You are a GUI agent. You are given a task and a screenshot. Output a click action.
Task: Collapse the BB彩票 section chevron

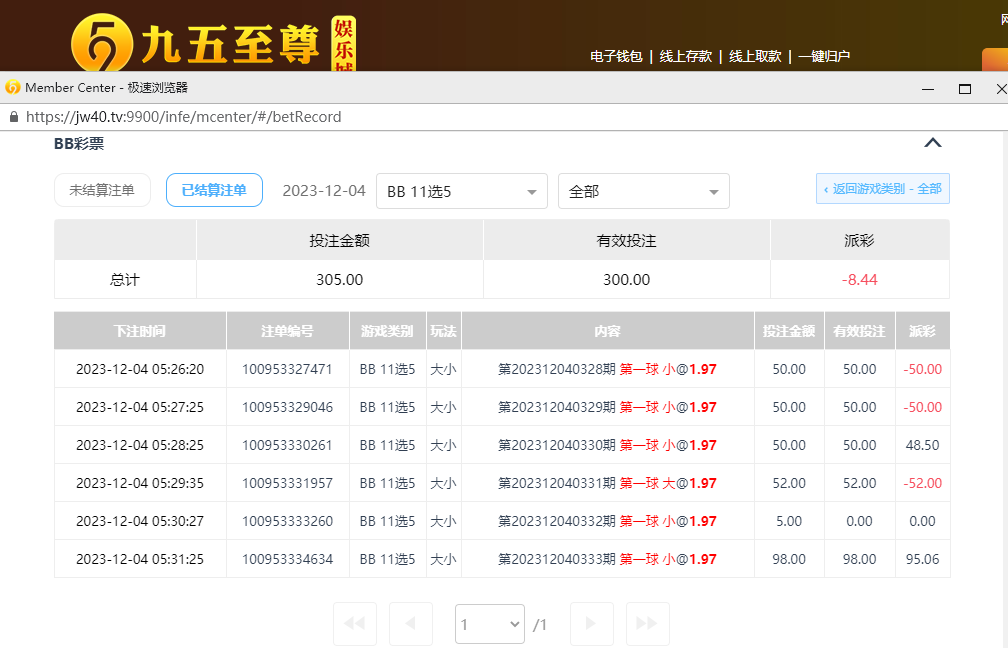(932, 143)
